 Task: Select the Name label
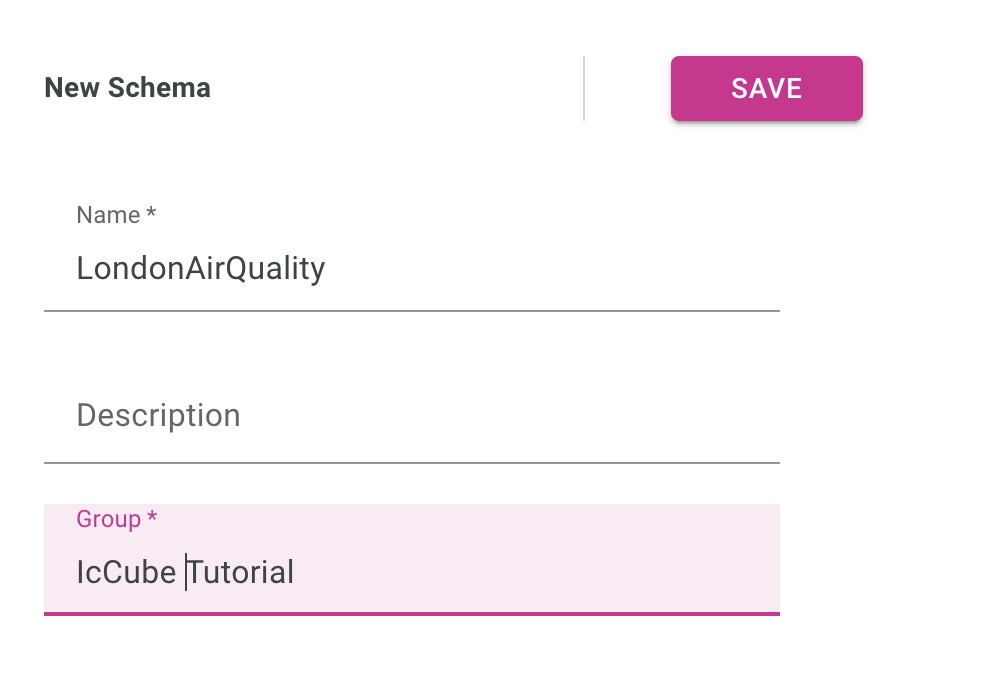coord(110,215)
